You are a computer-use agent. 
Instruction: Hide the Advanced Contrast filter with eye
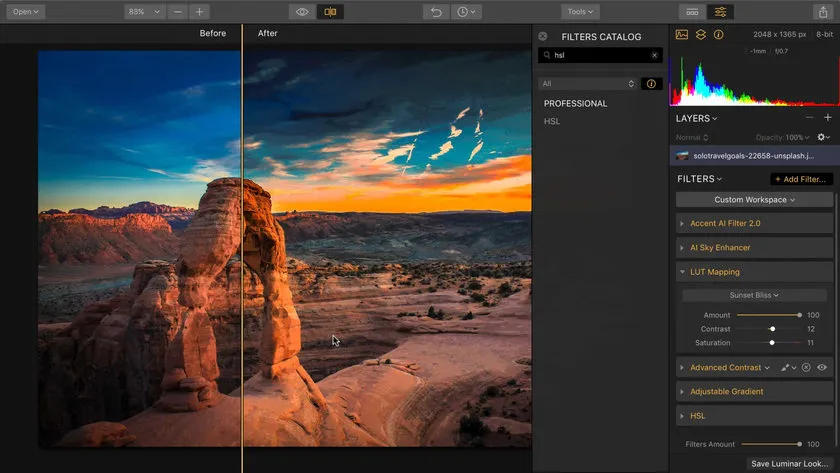822,368
